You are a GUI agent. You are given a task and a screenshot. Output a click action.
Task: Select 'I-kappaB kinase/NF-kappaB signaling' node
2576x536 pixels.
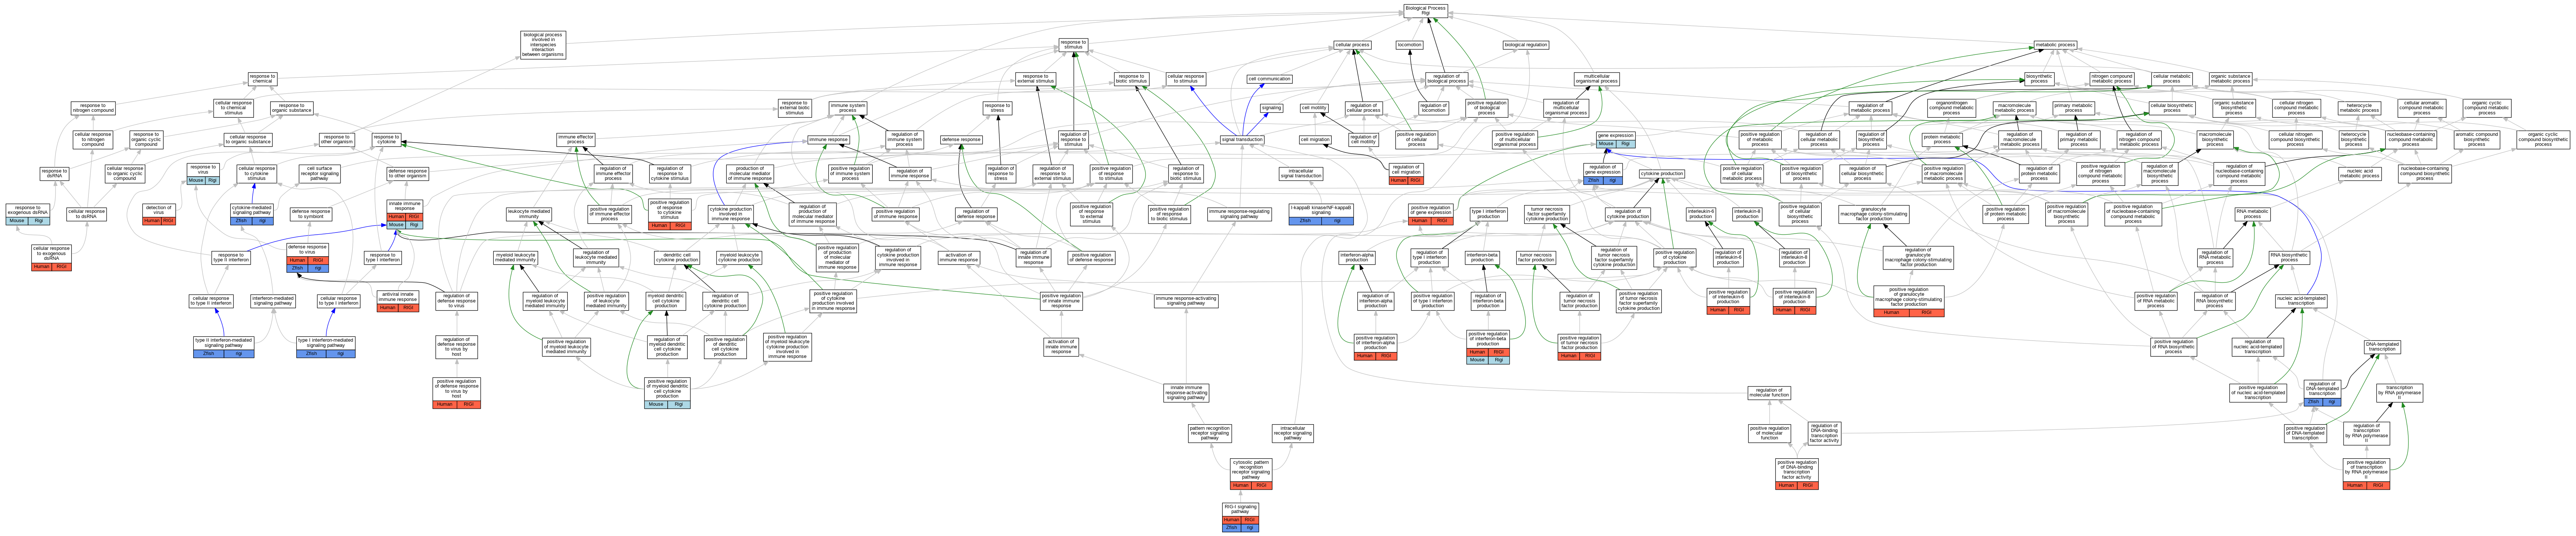tap(1321, 214)
